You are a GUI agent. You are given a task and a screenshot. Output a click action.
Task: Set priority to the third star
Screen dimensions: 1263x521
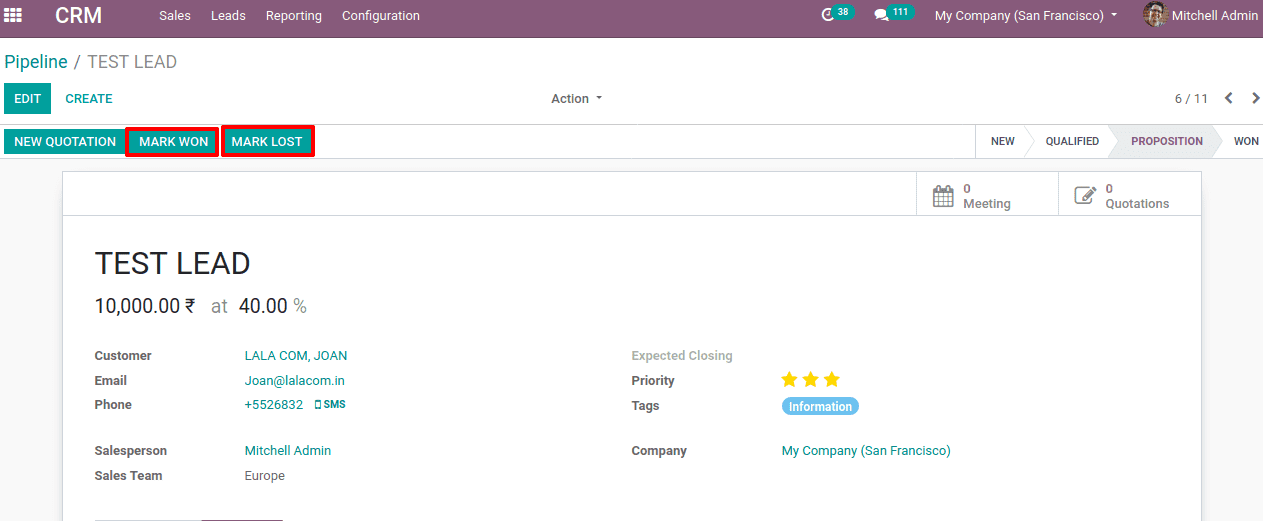tap(832, 380)
